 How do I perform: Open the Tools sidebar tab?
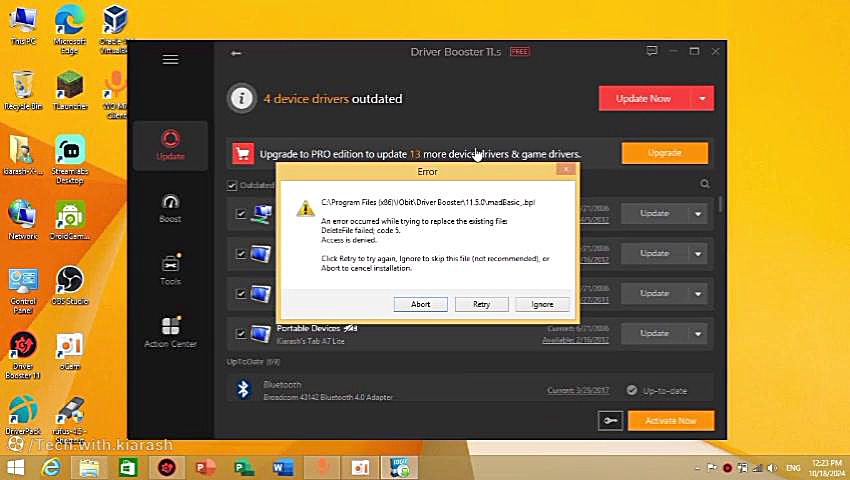pyautogui.click(x=170, y=270)
